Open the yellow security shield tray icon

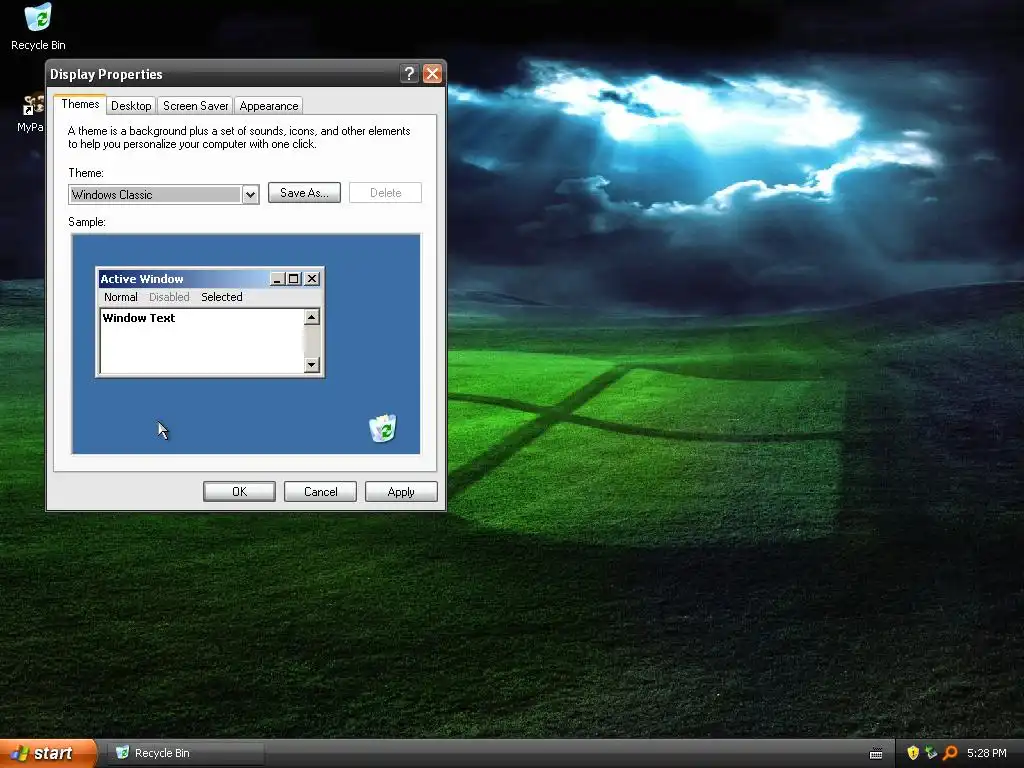(913, 753)
